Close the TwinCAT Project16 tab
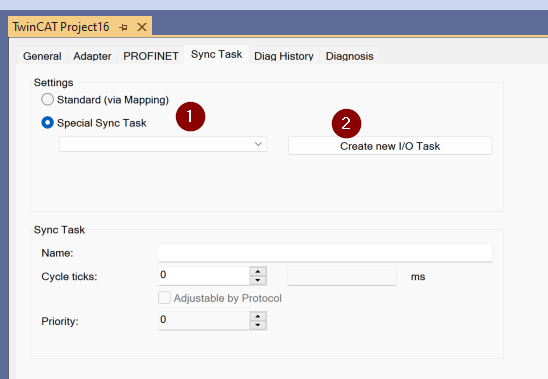Screen dimensions: 548x379 point(142,27)
